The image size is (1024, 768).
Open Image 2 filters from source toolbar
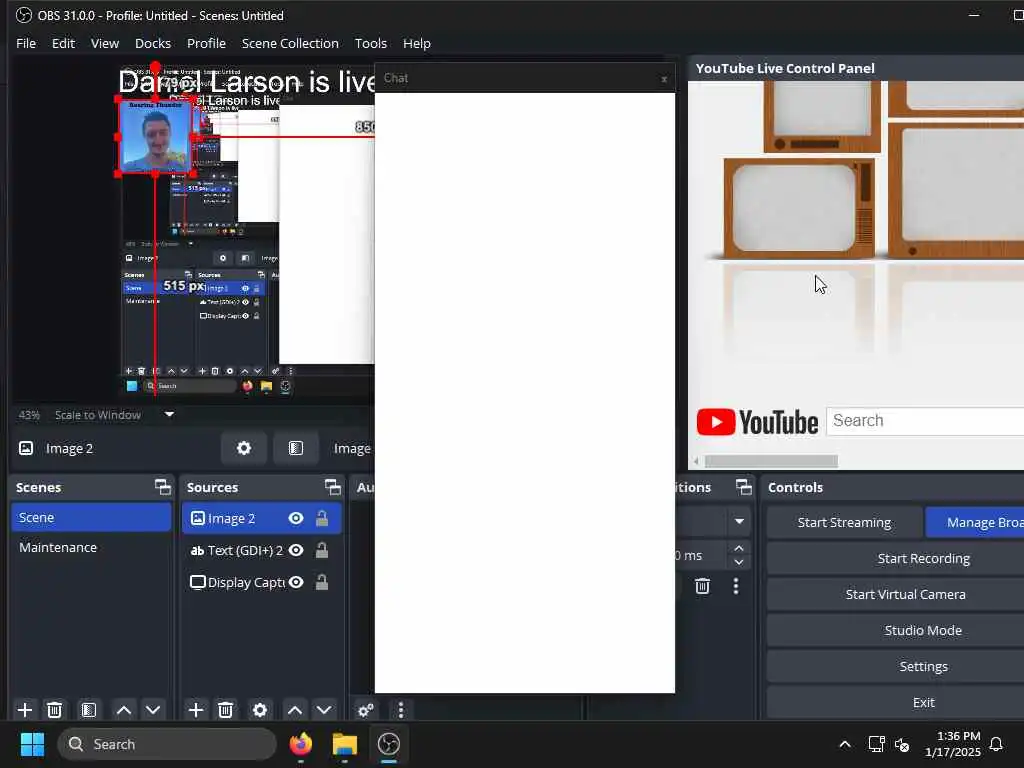tap(296, 448)
